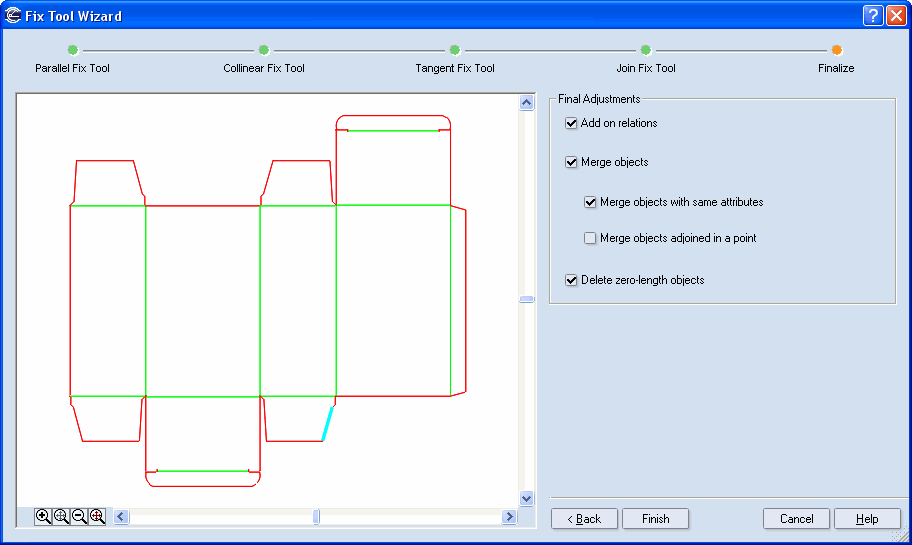Click the orange Finalize step dot
The height and width of the screenshot is (545, 912).
[836, 50]
